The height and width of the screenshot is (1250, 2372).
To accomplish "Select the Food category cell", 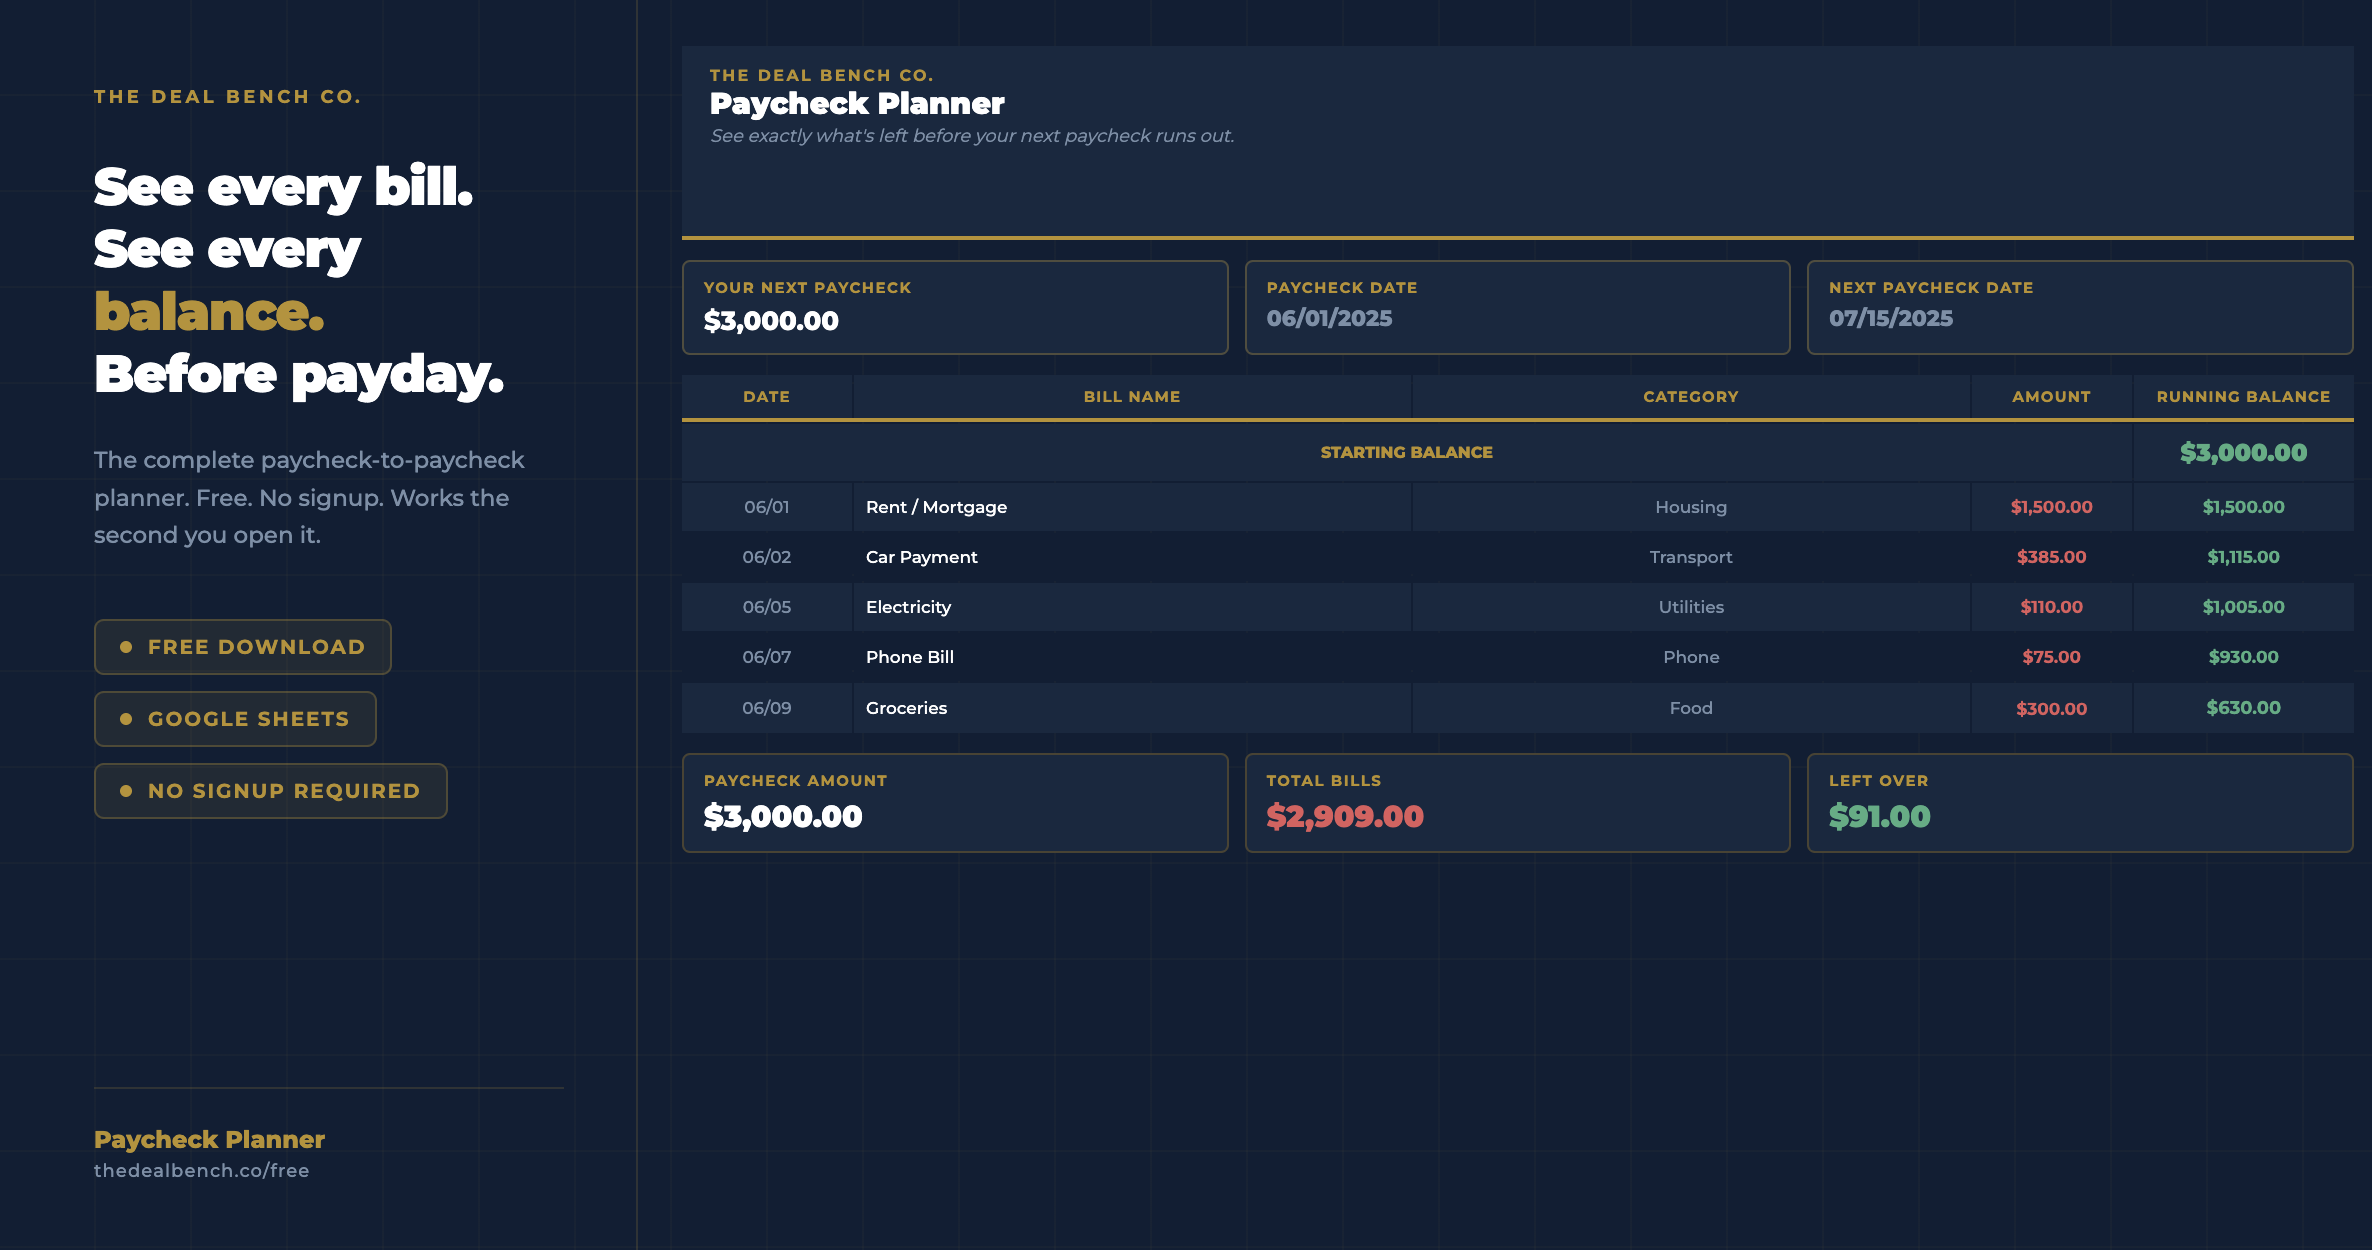I will [x=1691, y=708].
